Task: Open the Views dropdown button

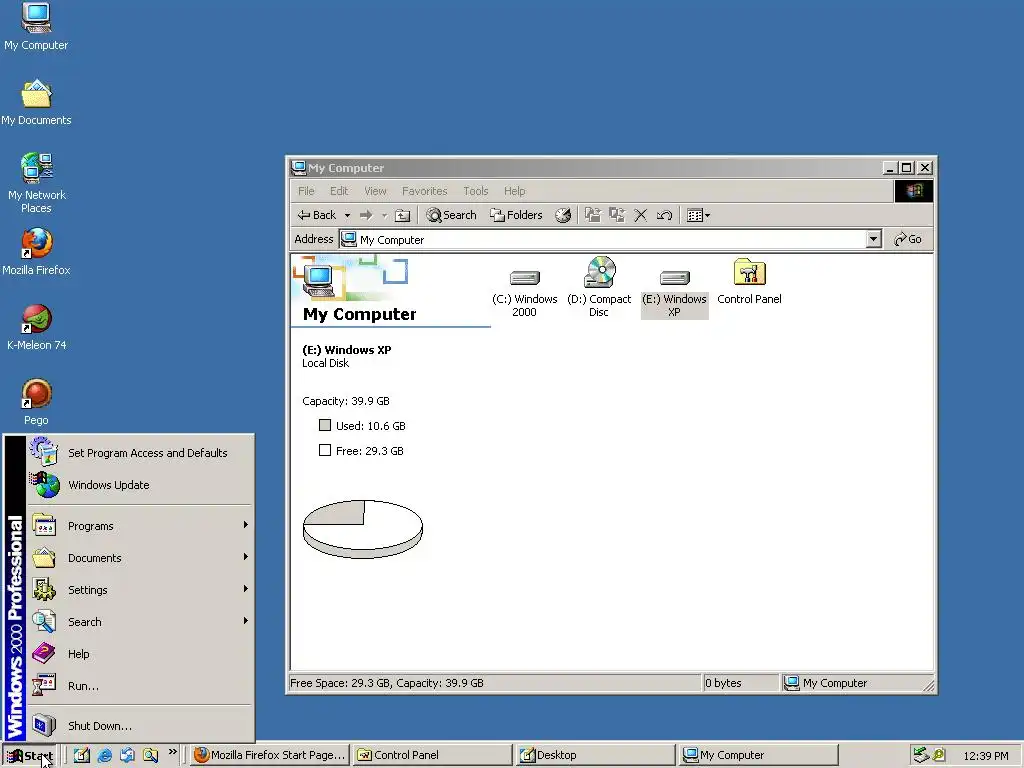Action: click(x=698, y=216)
